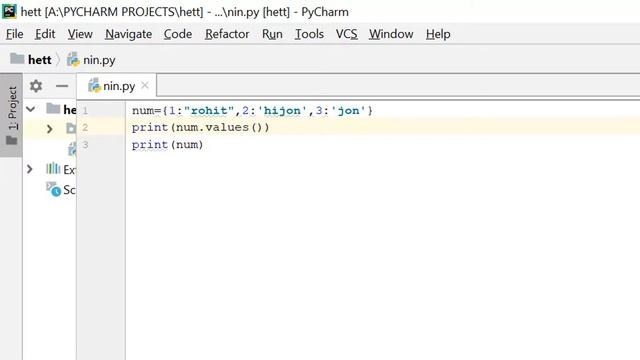The width and height of the screenshot is (640, 360).
Task: Open the View menu
Action: pyautogui.click(x=80, y=34)
